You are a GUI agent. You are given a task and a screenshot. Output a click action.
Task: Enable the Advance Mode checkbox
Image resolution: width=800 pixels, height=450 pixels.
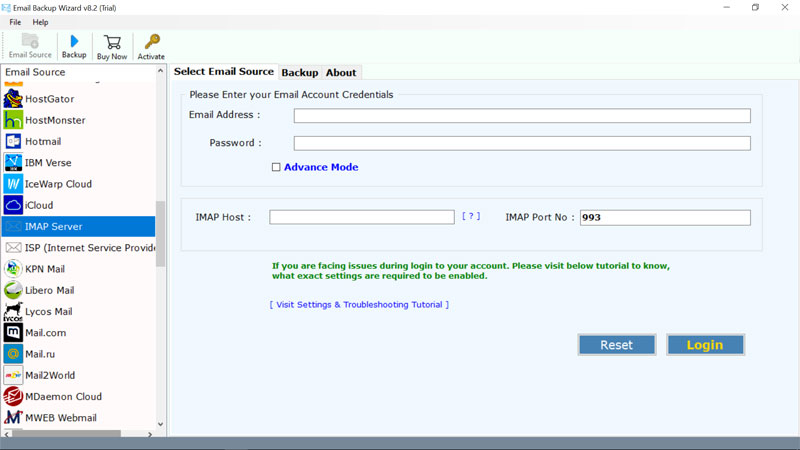click(276, 167)
